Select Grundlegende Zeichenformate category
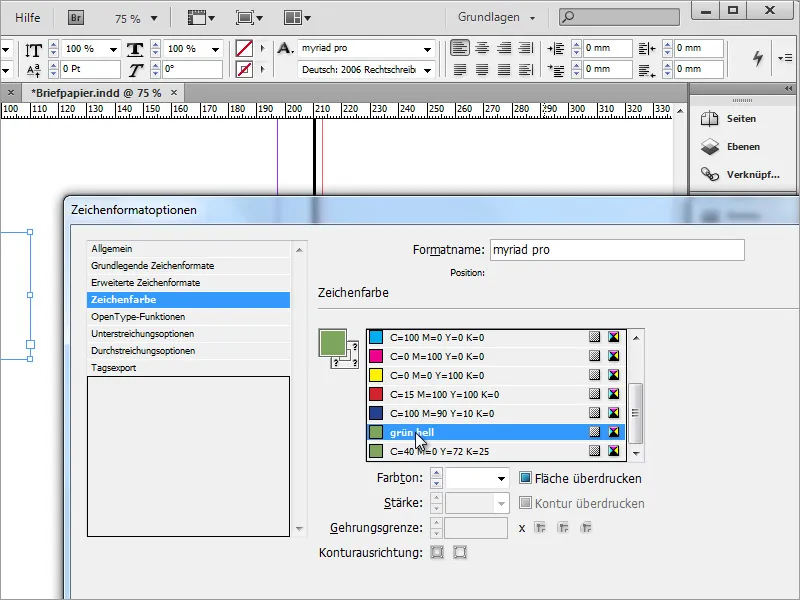The image size is (800, 600). click(188, 265)
